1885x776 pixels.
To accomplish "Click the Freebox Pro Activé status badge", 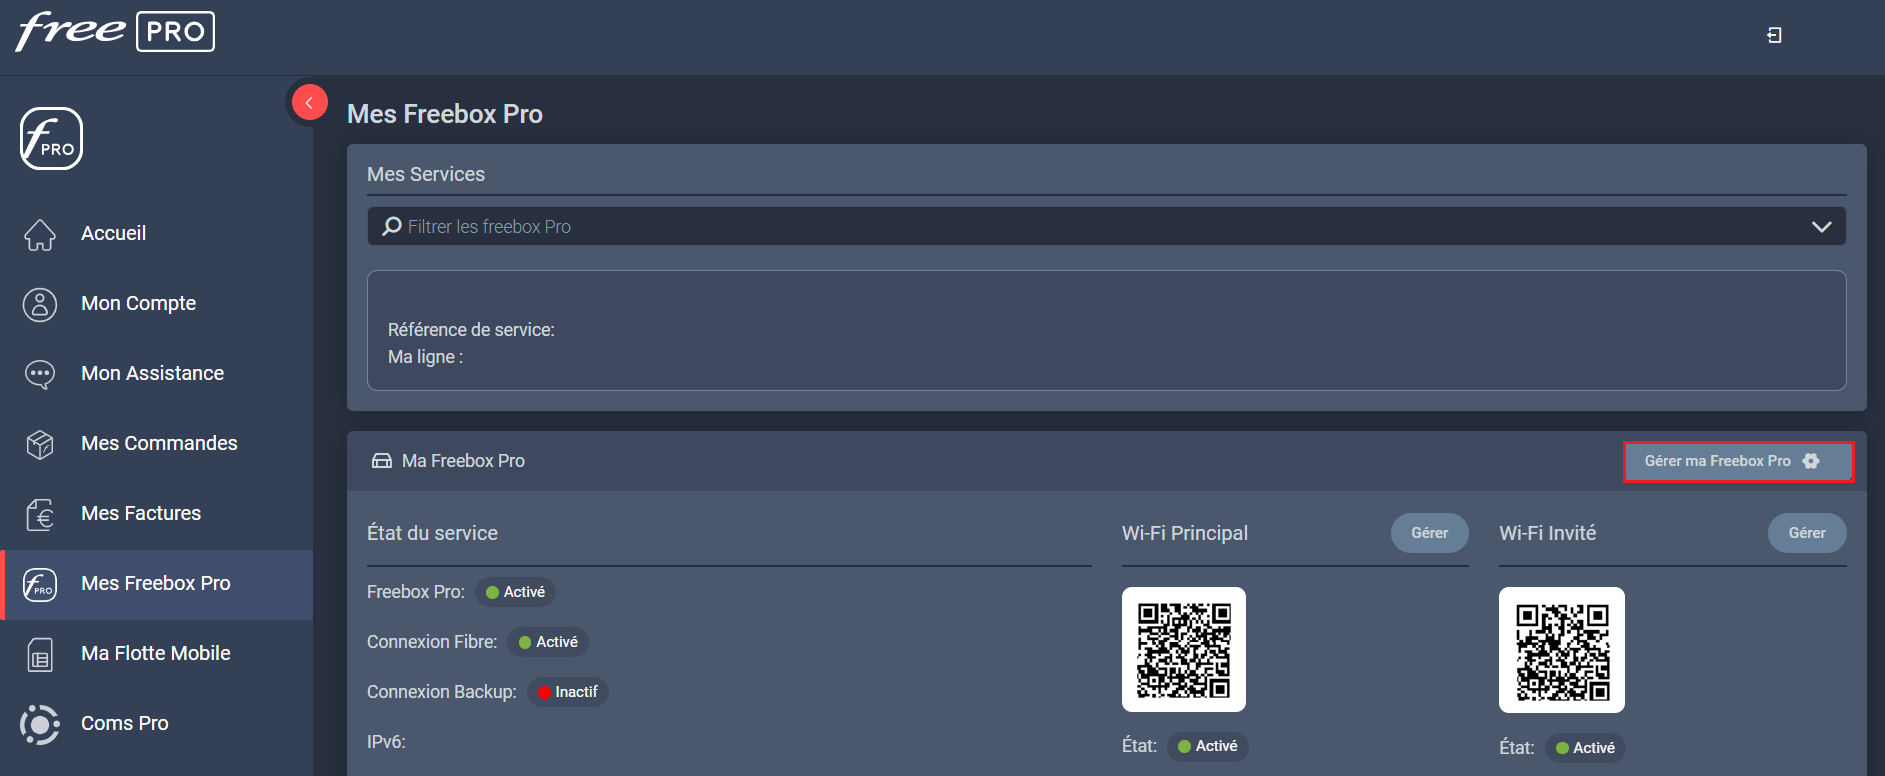I will coord(515,592).
